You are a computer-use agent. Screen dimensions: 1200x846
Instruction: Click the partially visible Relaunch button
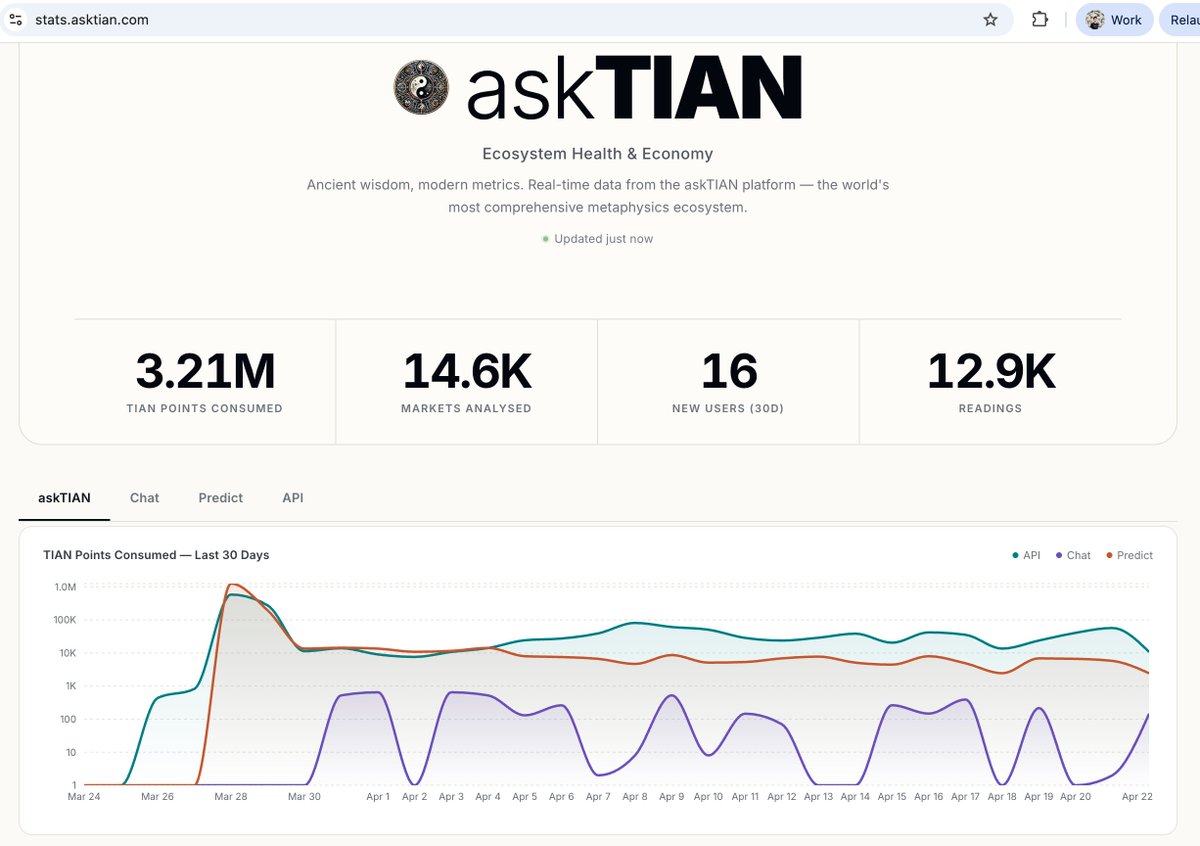(1179, 19)
